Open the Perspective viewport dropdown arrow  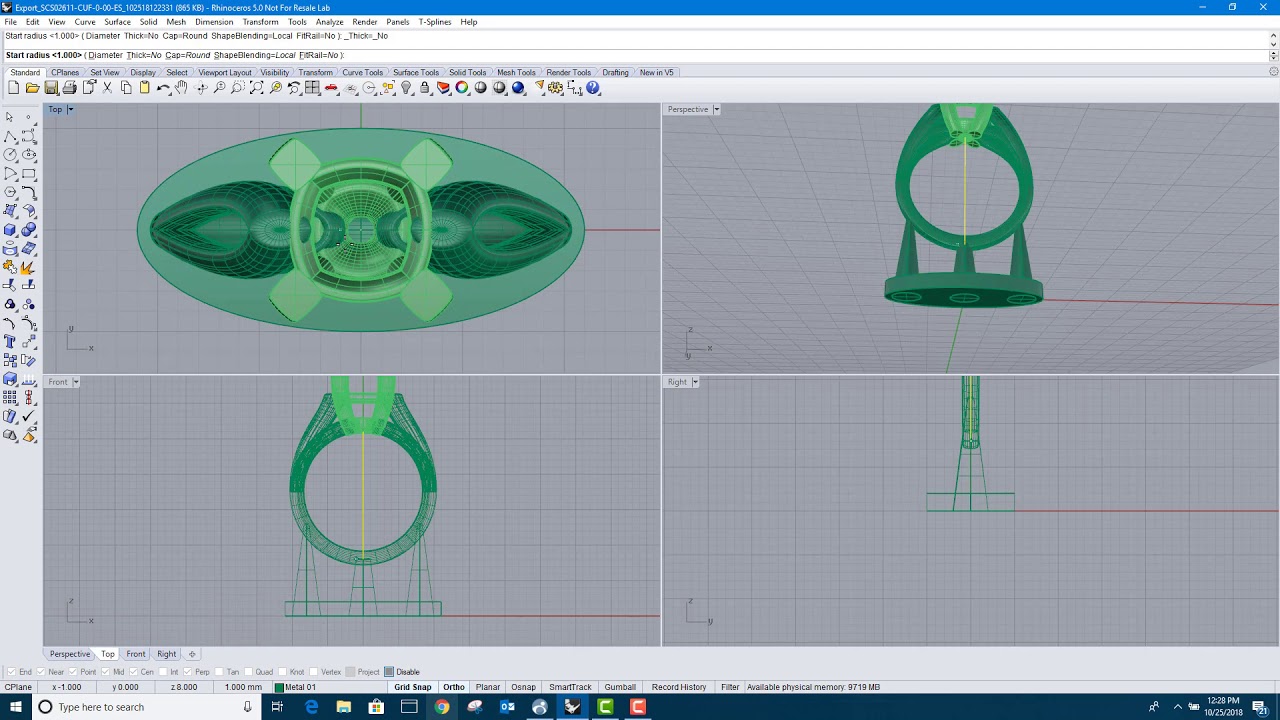[x=716, y=109]
